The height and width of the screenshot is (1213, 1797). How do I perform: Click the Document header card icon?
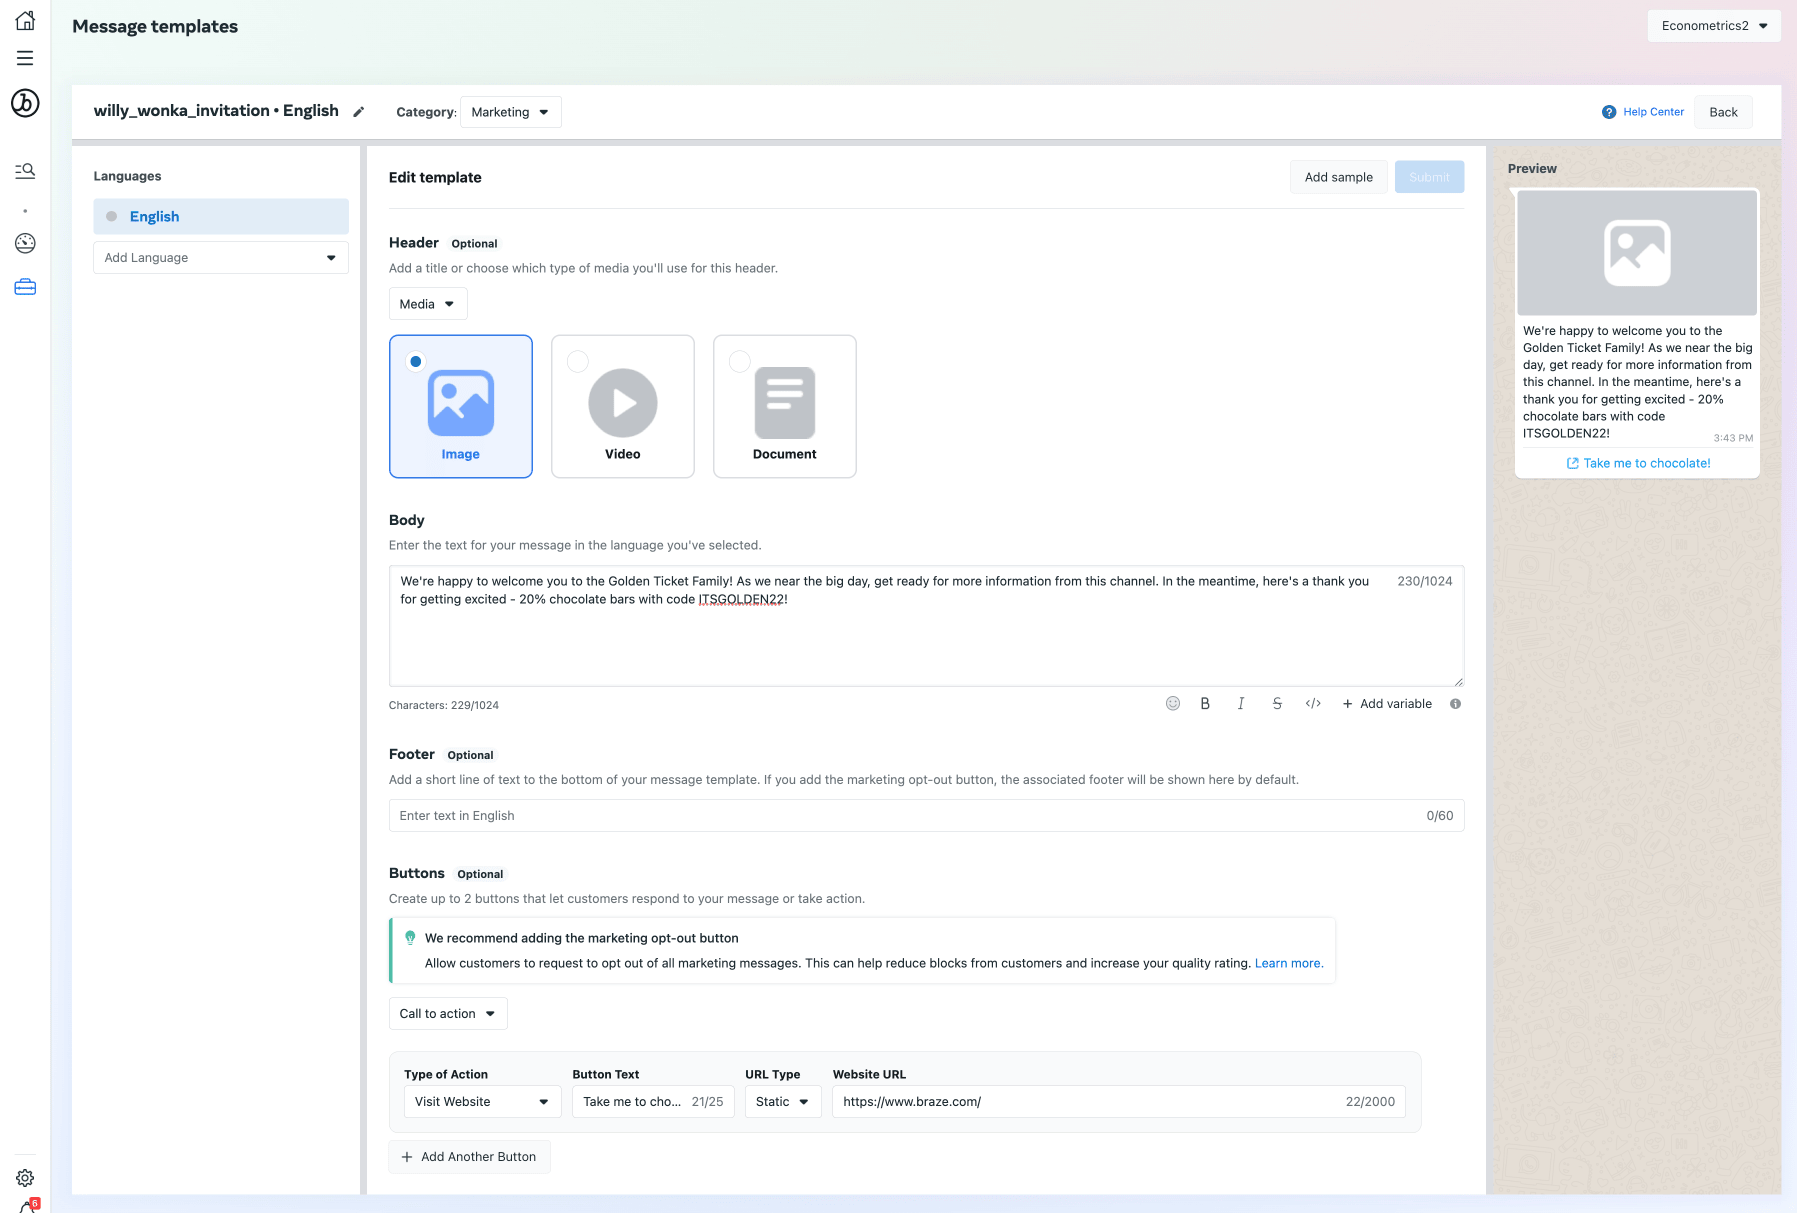pyautogui.click(x=785, y=403)
